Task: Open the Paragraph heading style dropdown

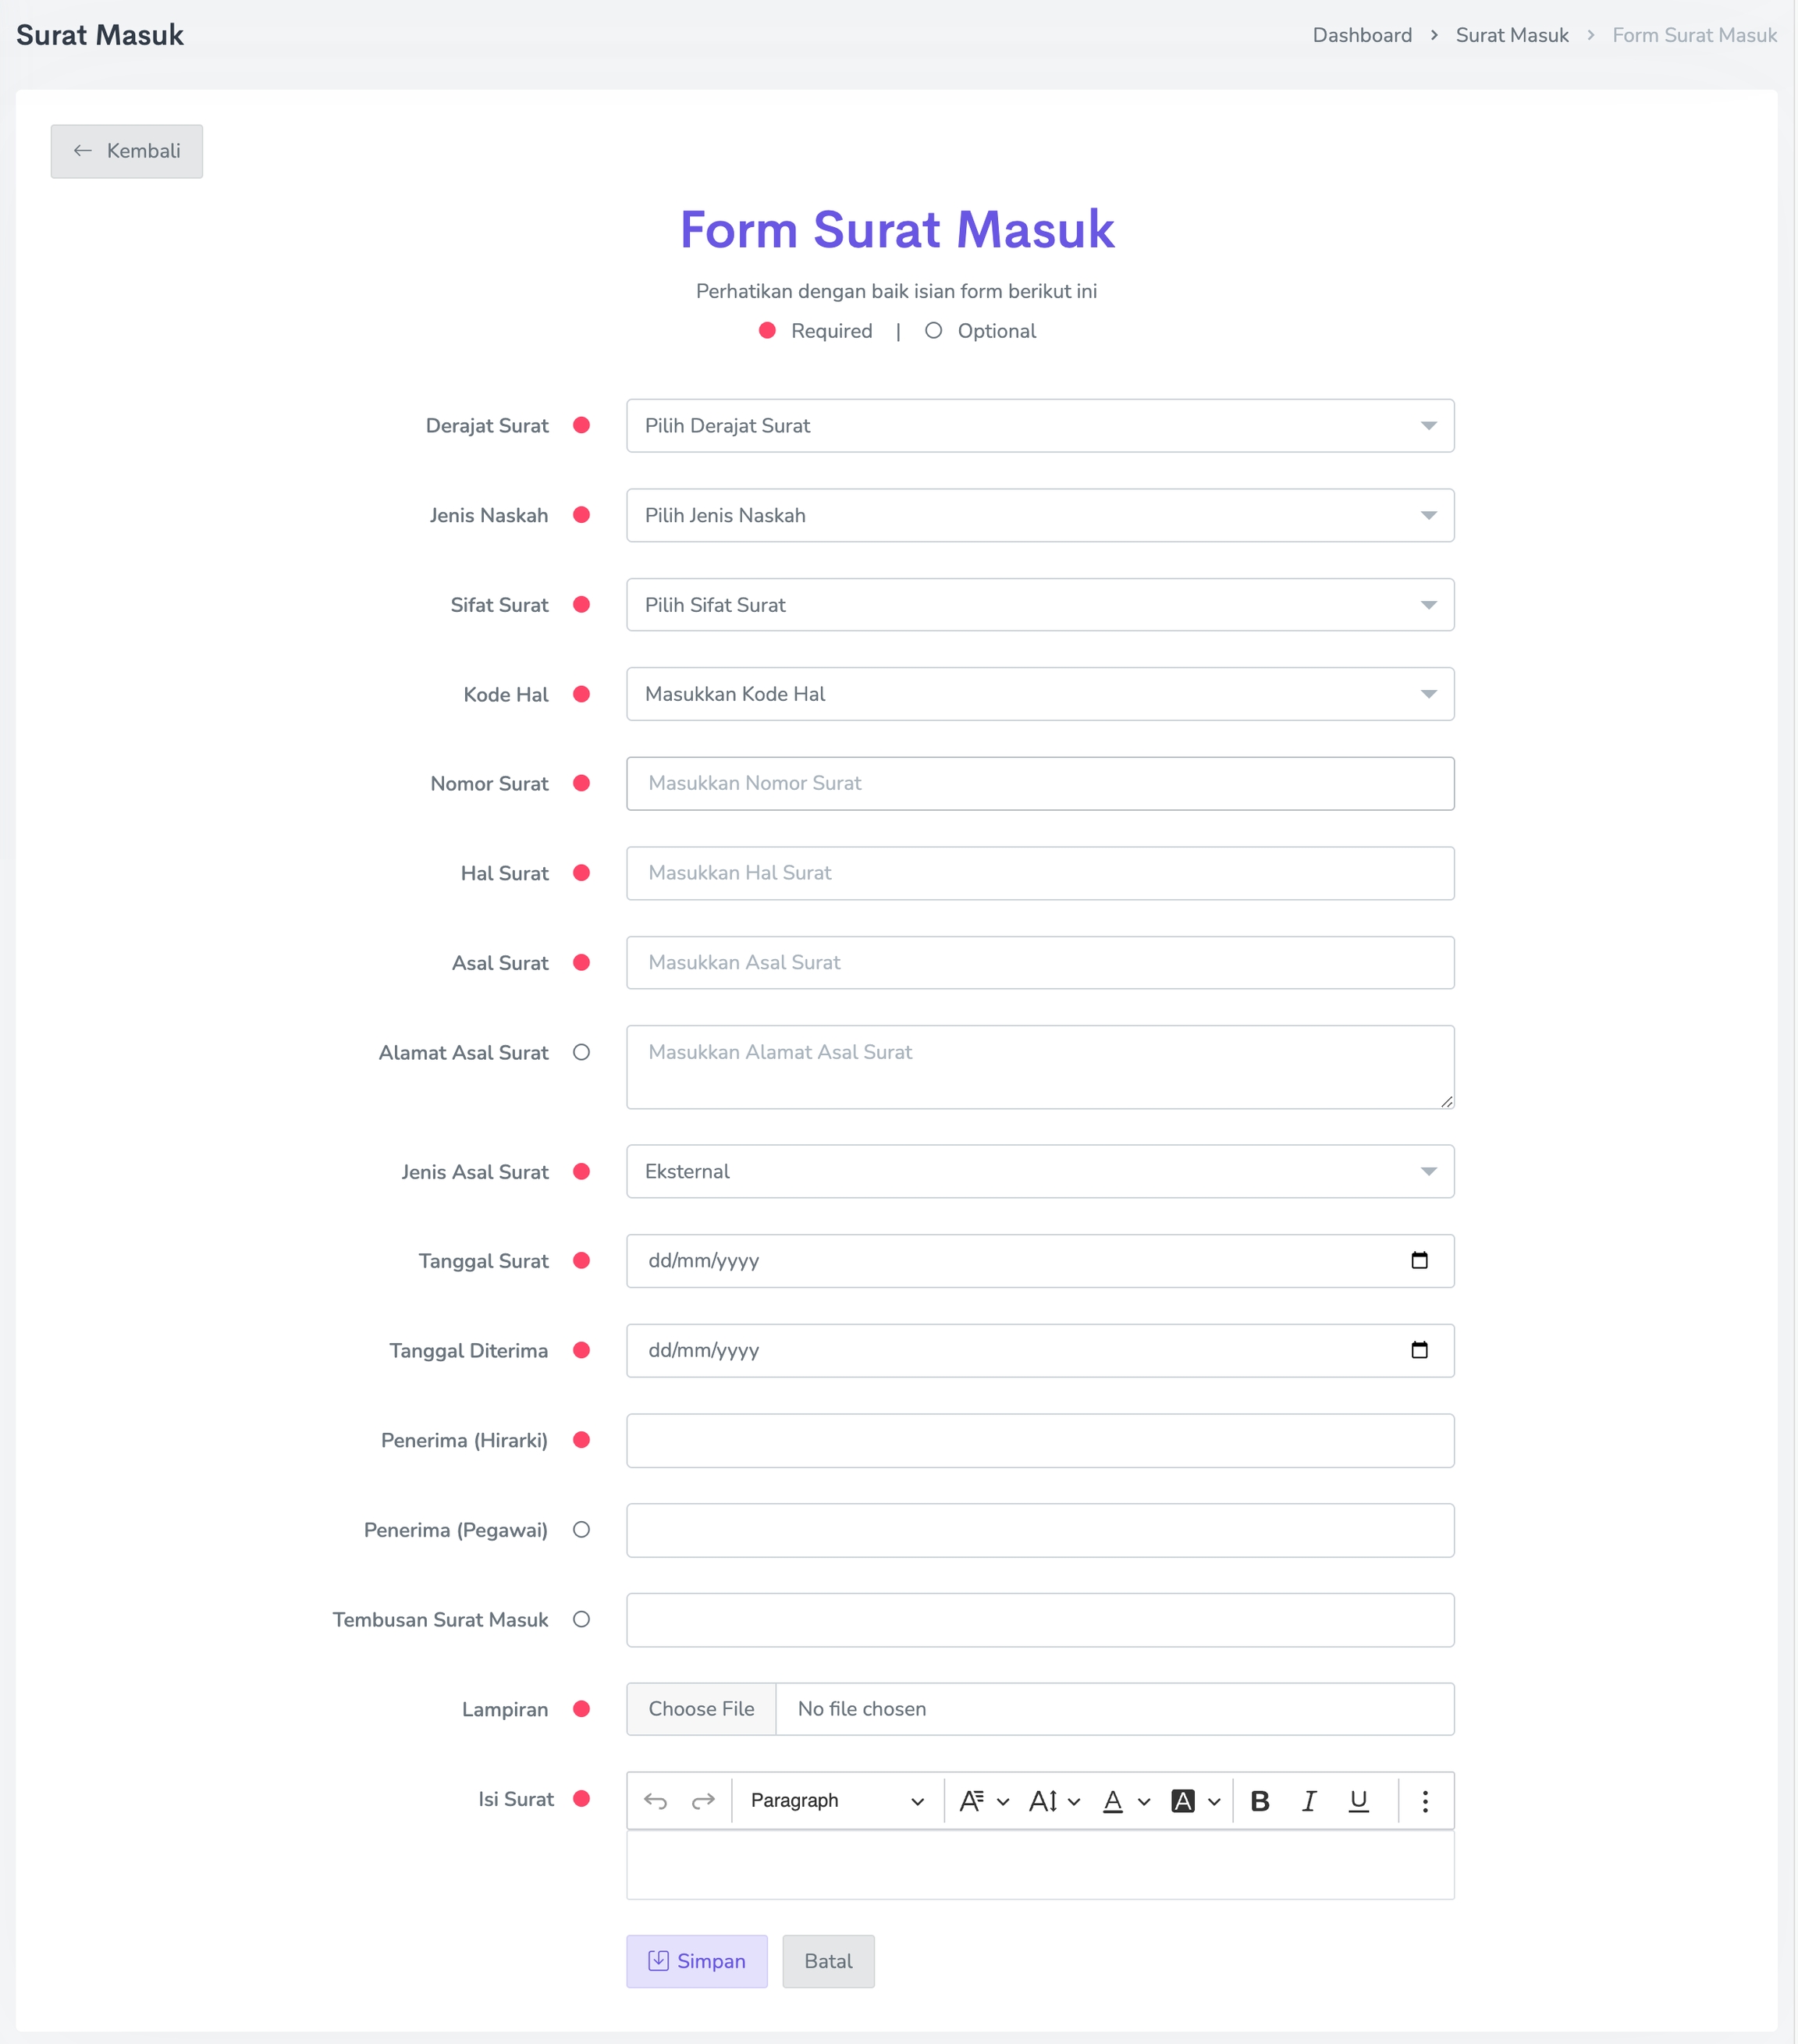Action: coord(837,1801)
